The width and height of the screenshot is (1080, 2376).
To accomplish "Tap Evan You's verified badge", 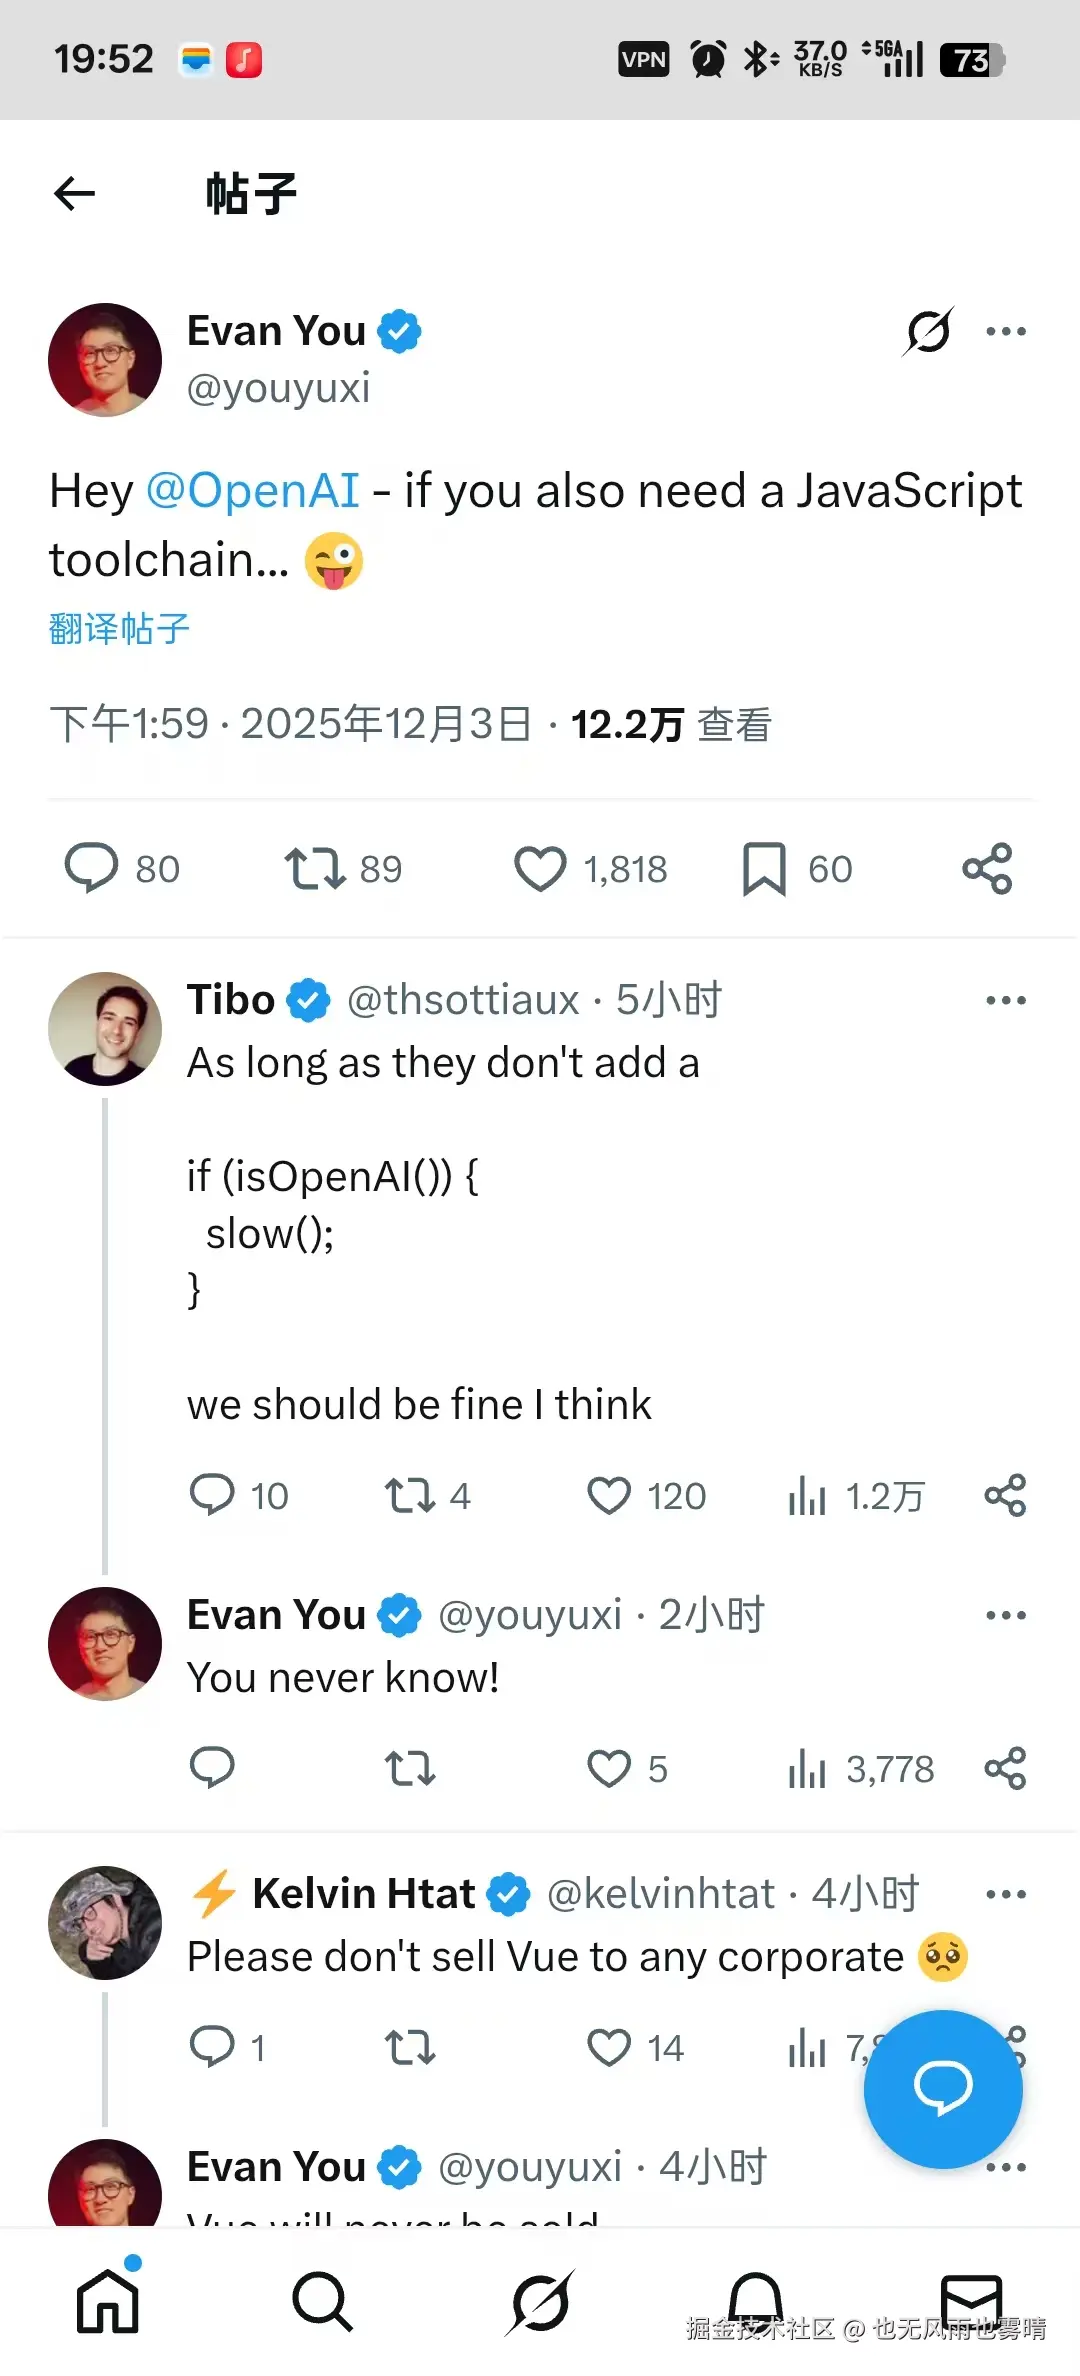I will (x=399, y=330).
